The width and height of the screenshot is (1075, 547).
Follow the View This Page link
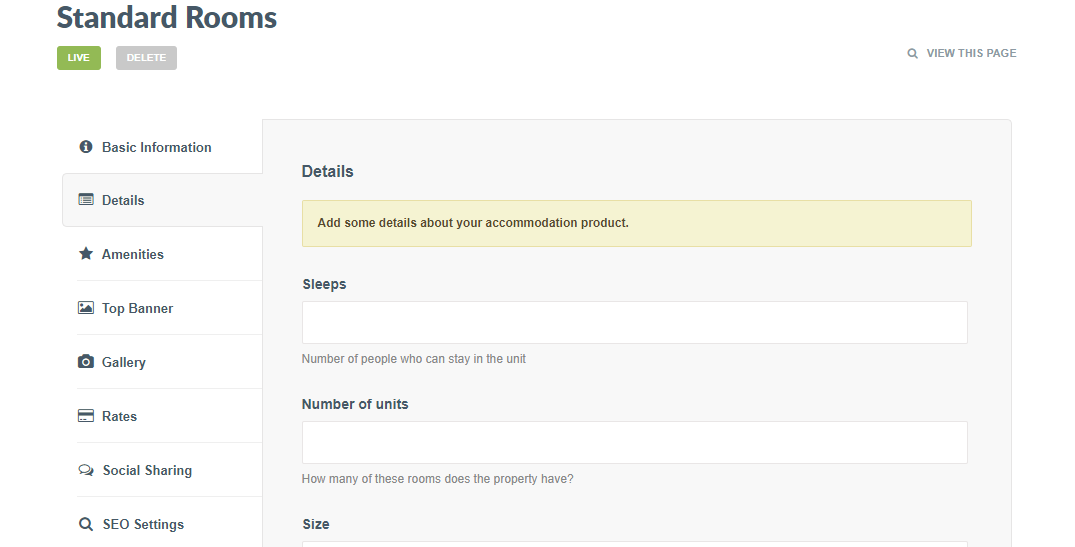(x=971, y=53)
